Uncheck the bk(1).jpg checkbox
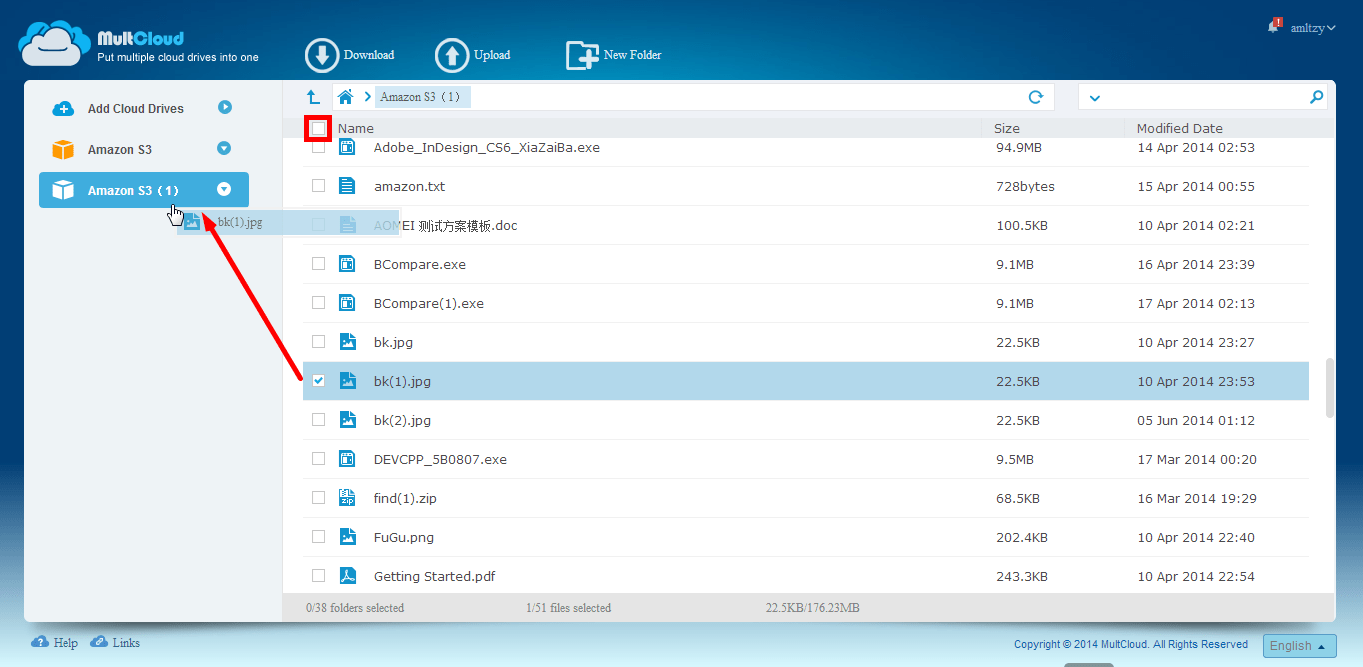 [x=318, y=381]
